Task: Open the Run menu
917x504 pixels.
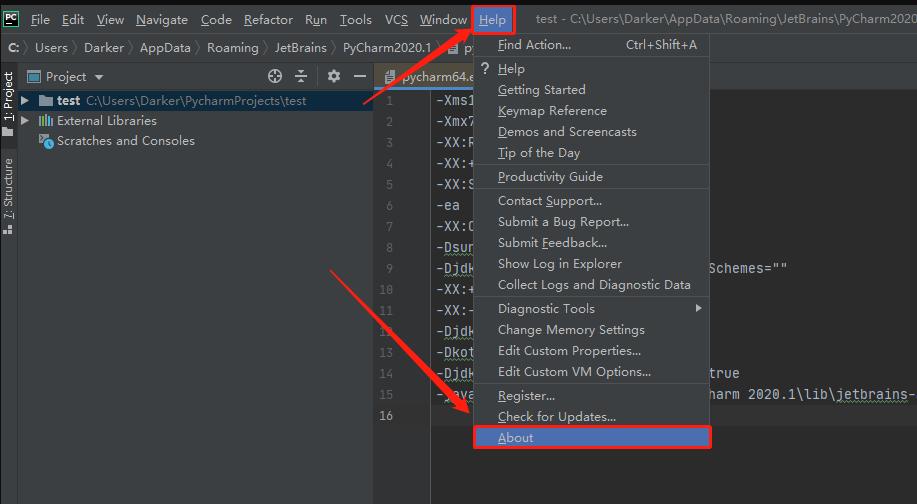Action: coord(316,20)
